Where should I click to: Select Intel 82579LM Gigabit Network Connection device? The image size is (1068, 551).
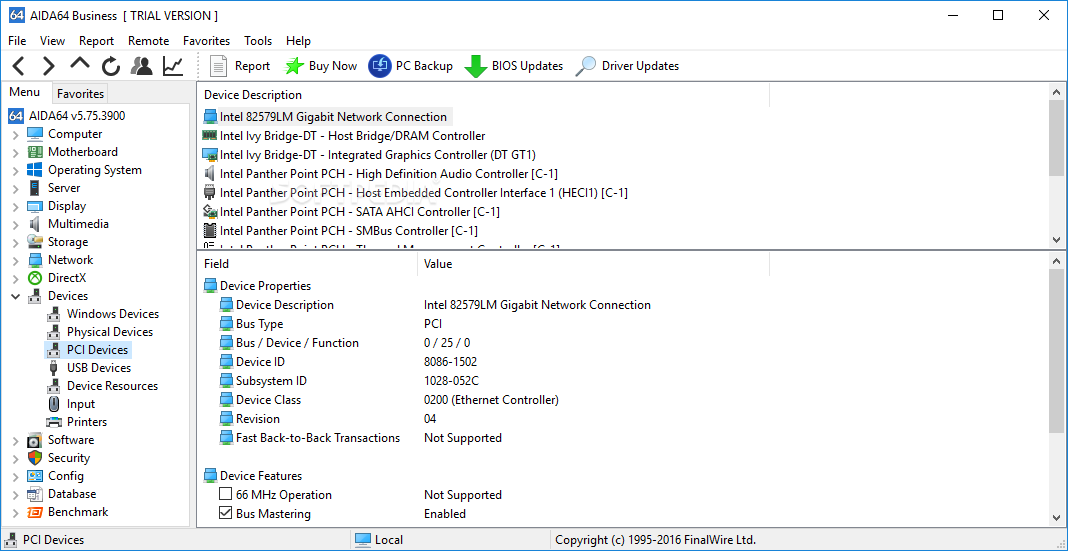(x=327, y=116)
